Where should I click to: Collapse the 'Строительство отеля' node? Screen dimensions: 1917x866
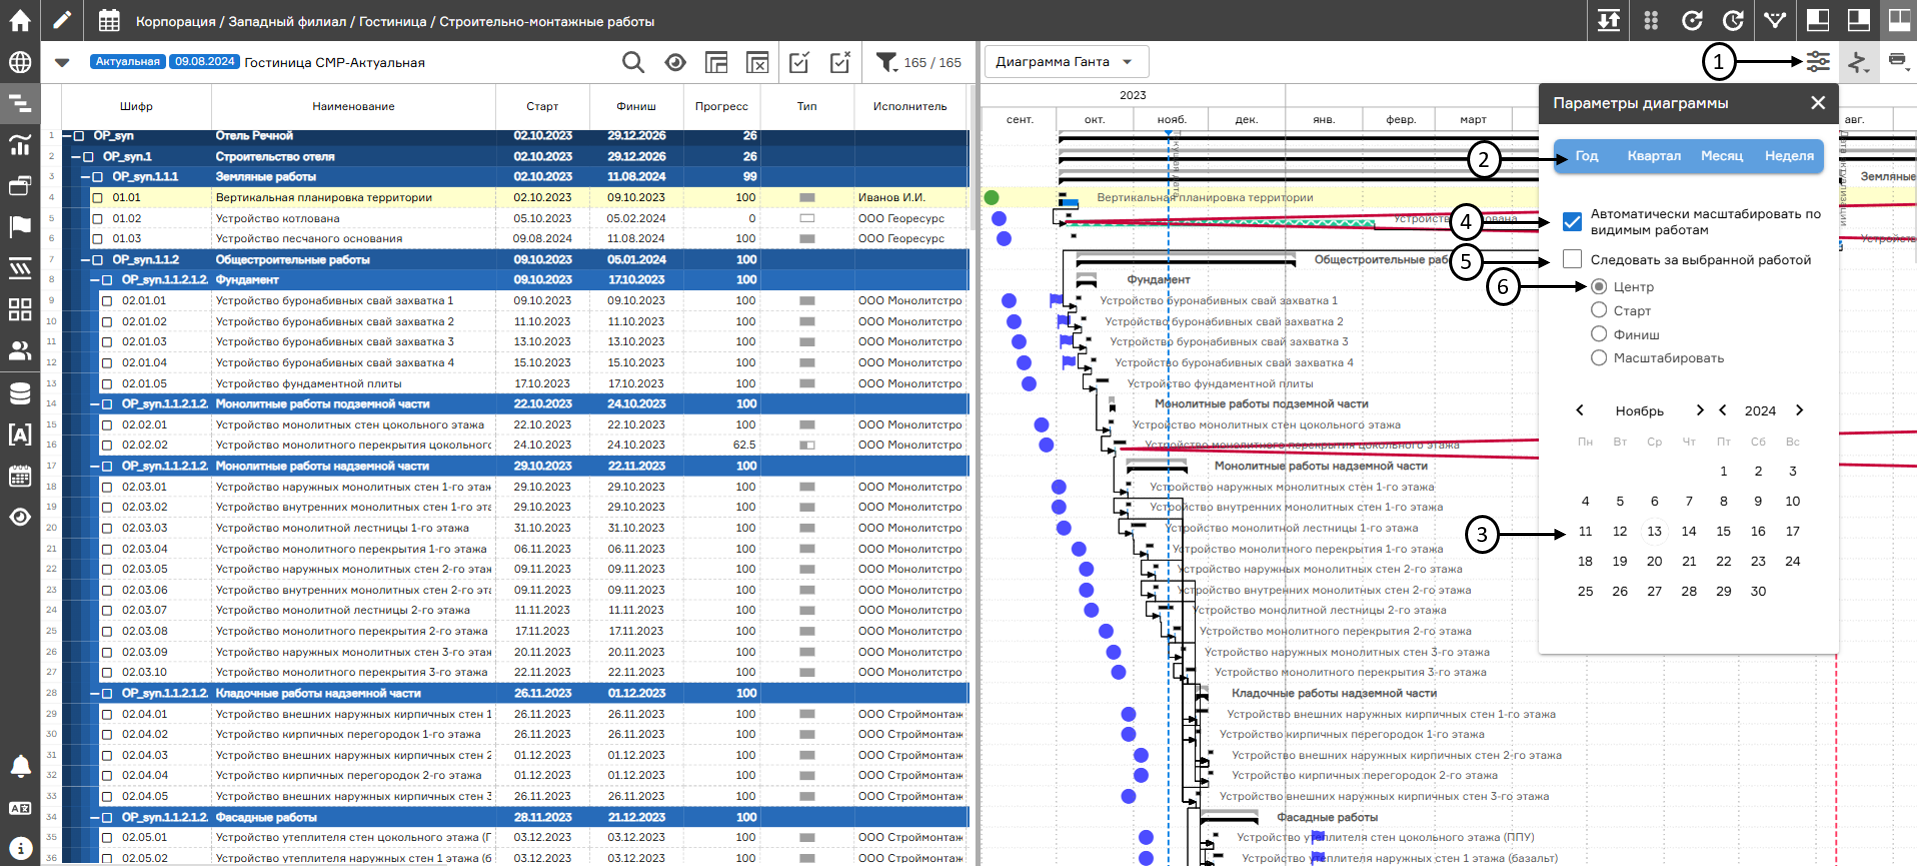pyautogui.click(x=77, y=157)
